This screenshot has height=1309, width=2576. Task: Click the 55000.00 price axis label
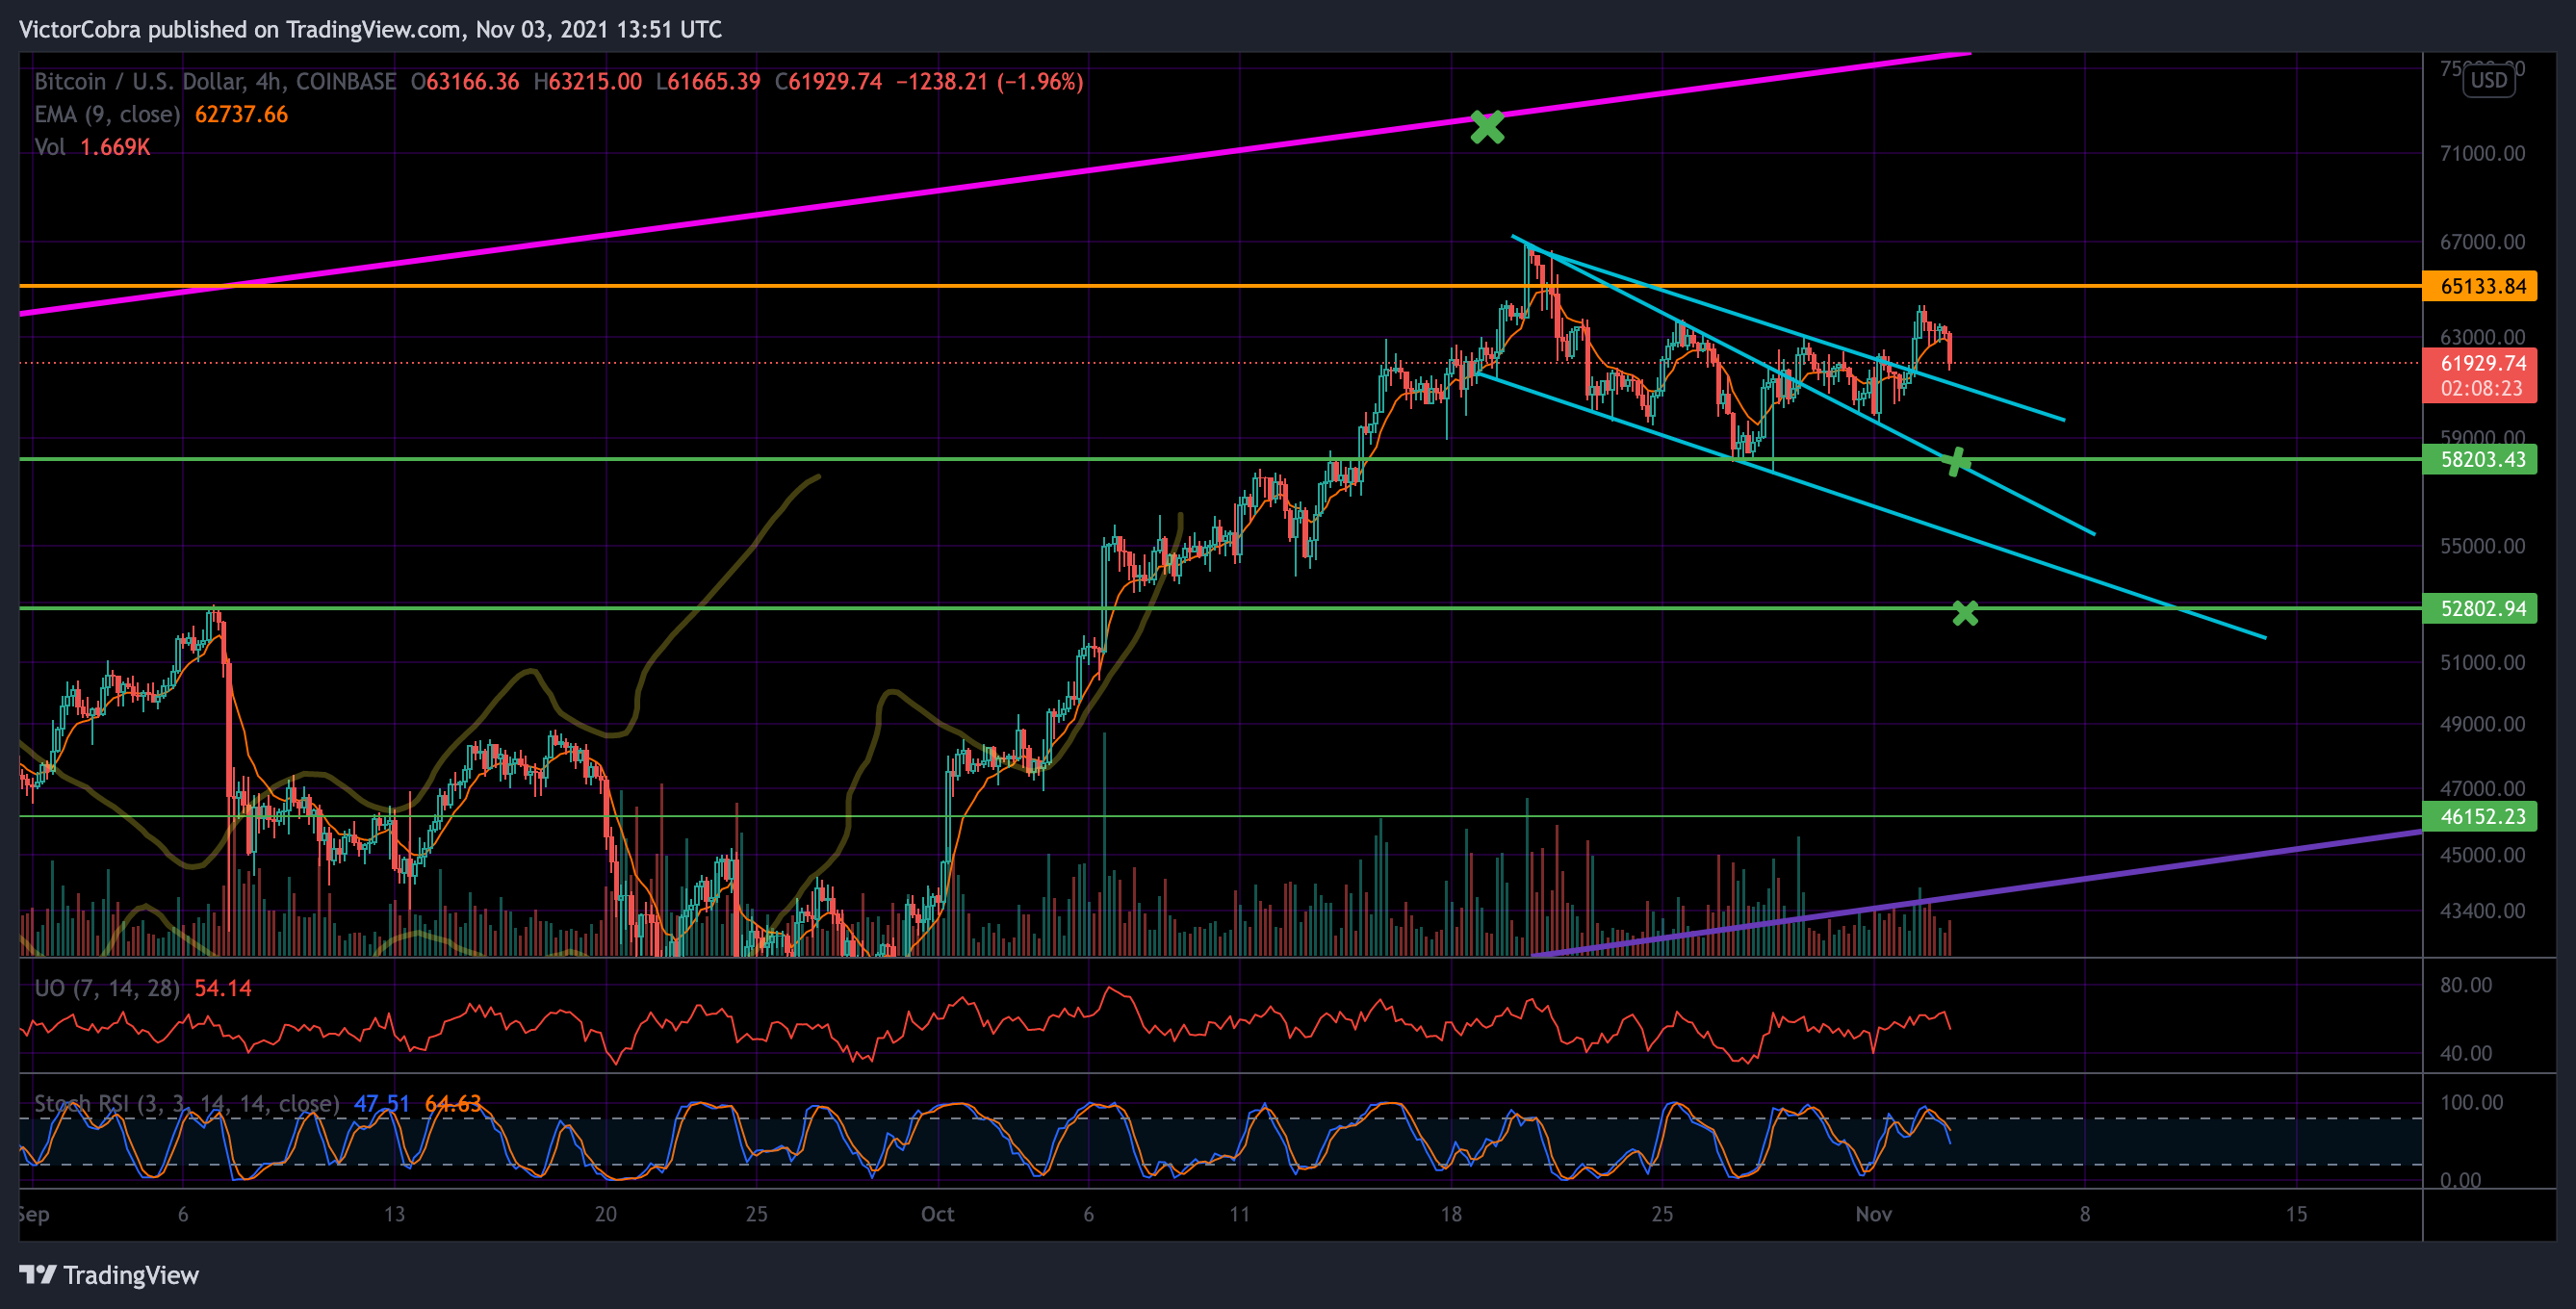pos(2482,546)
